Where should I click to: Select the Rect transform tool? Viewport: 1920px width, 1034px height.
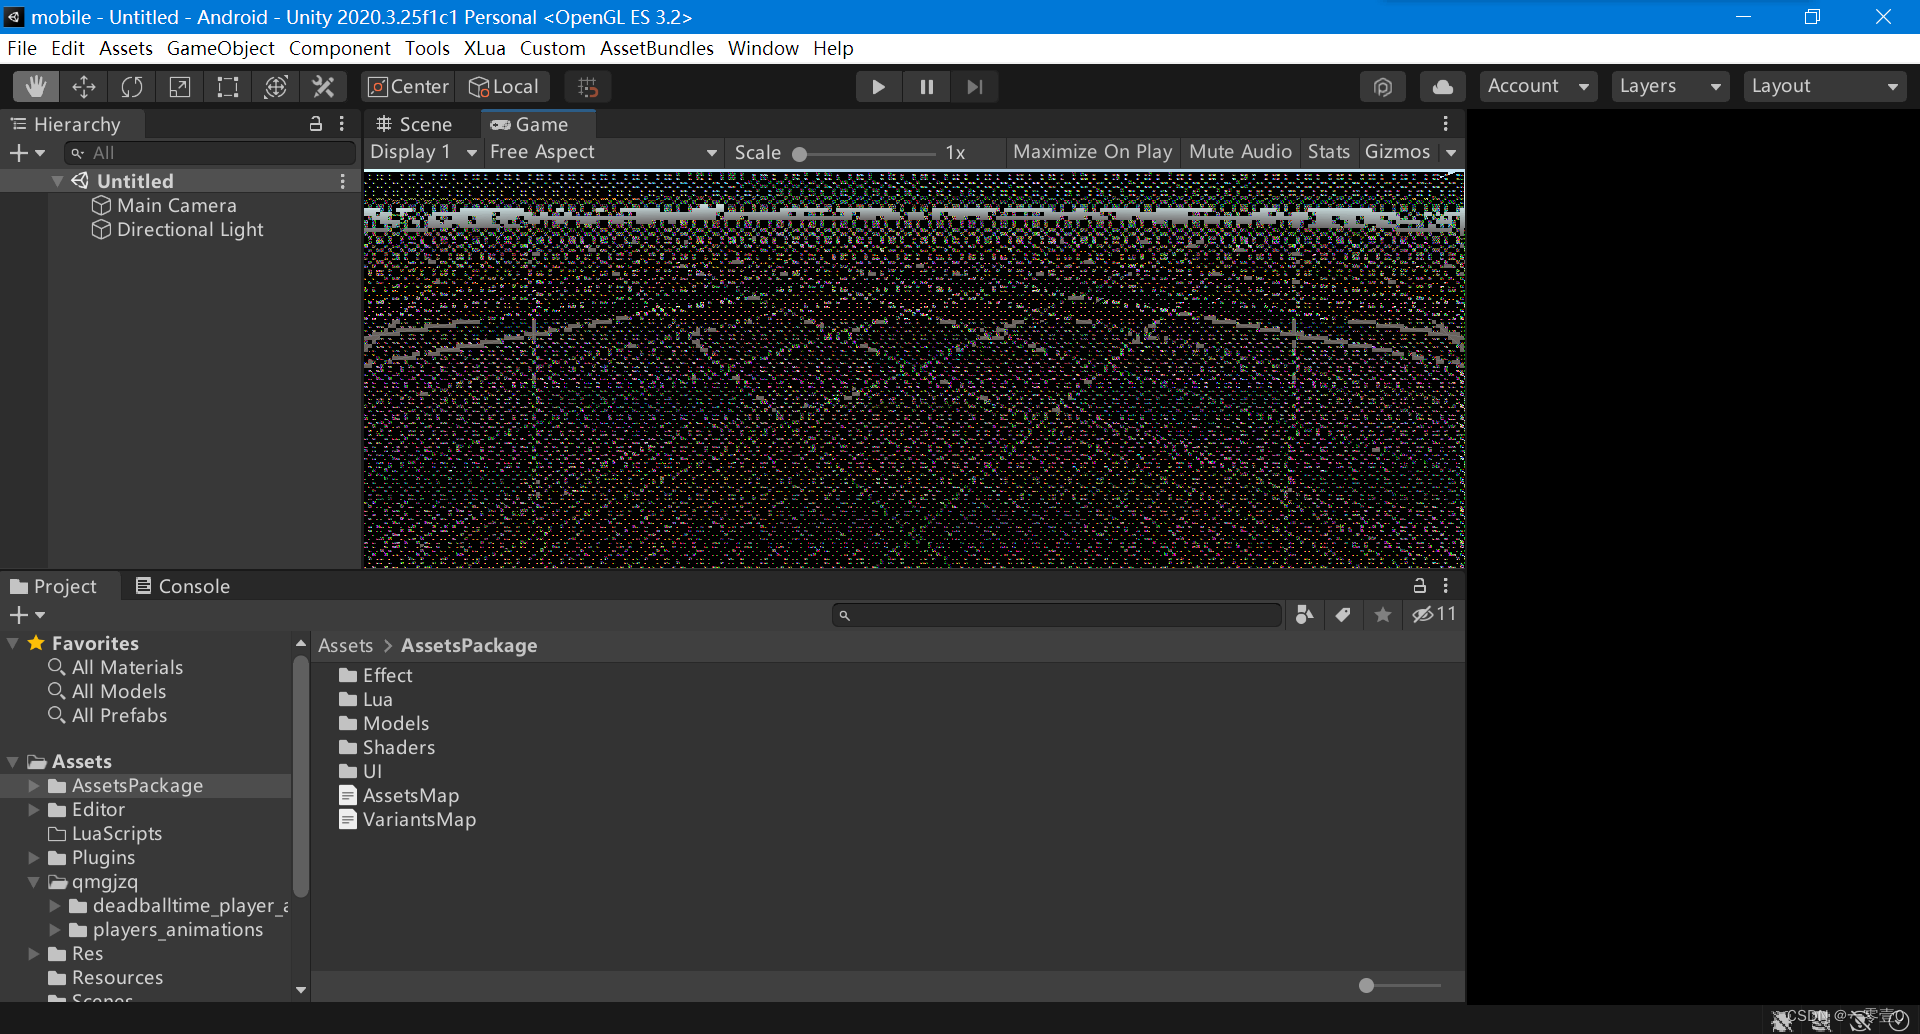(x=227, y=86)
